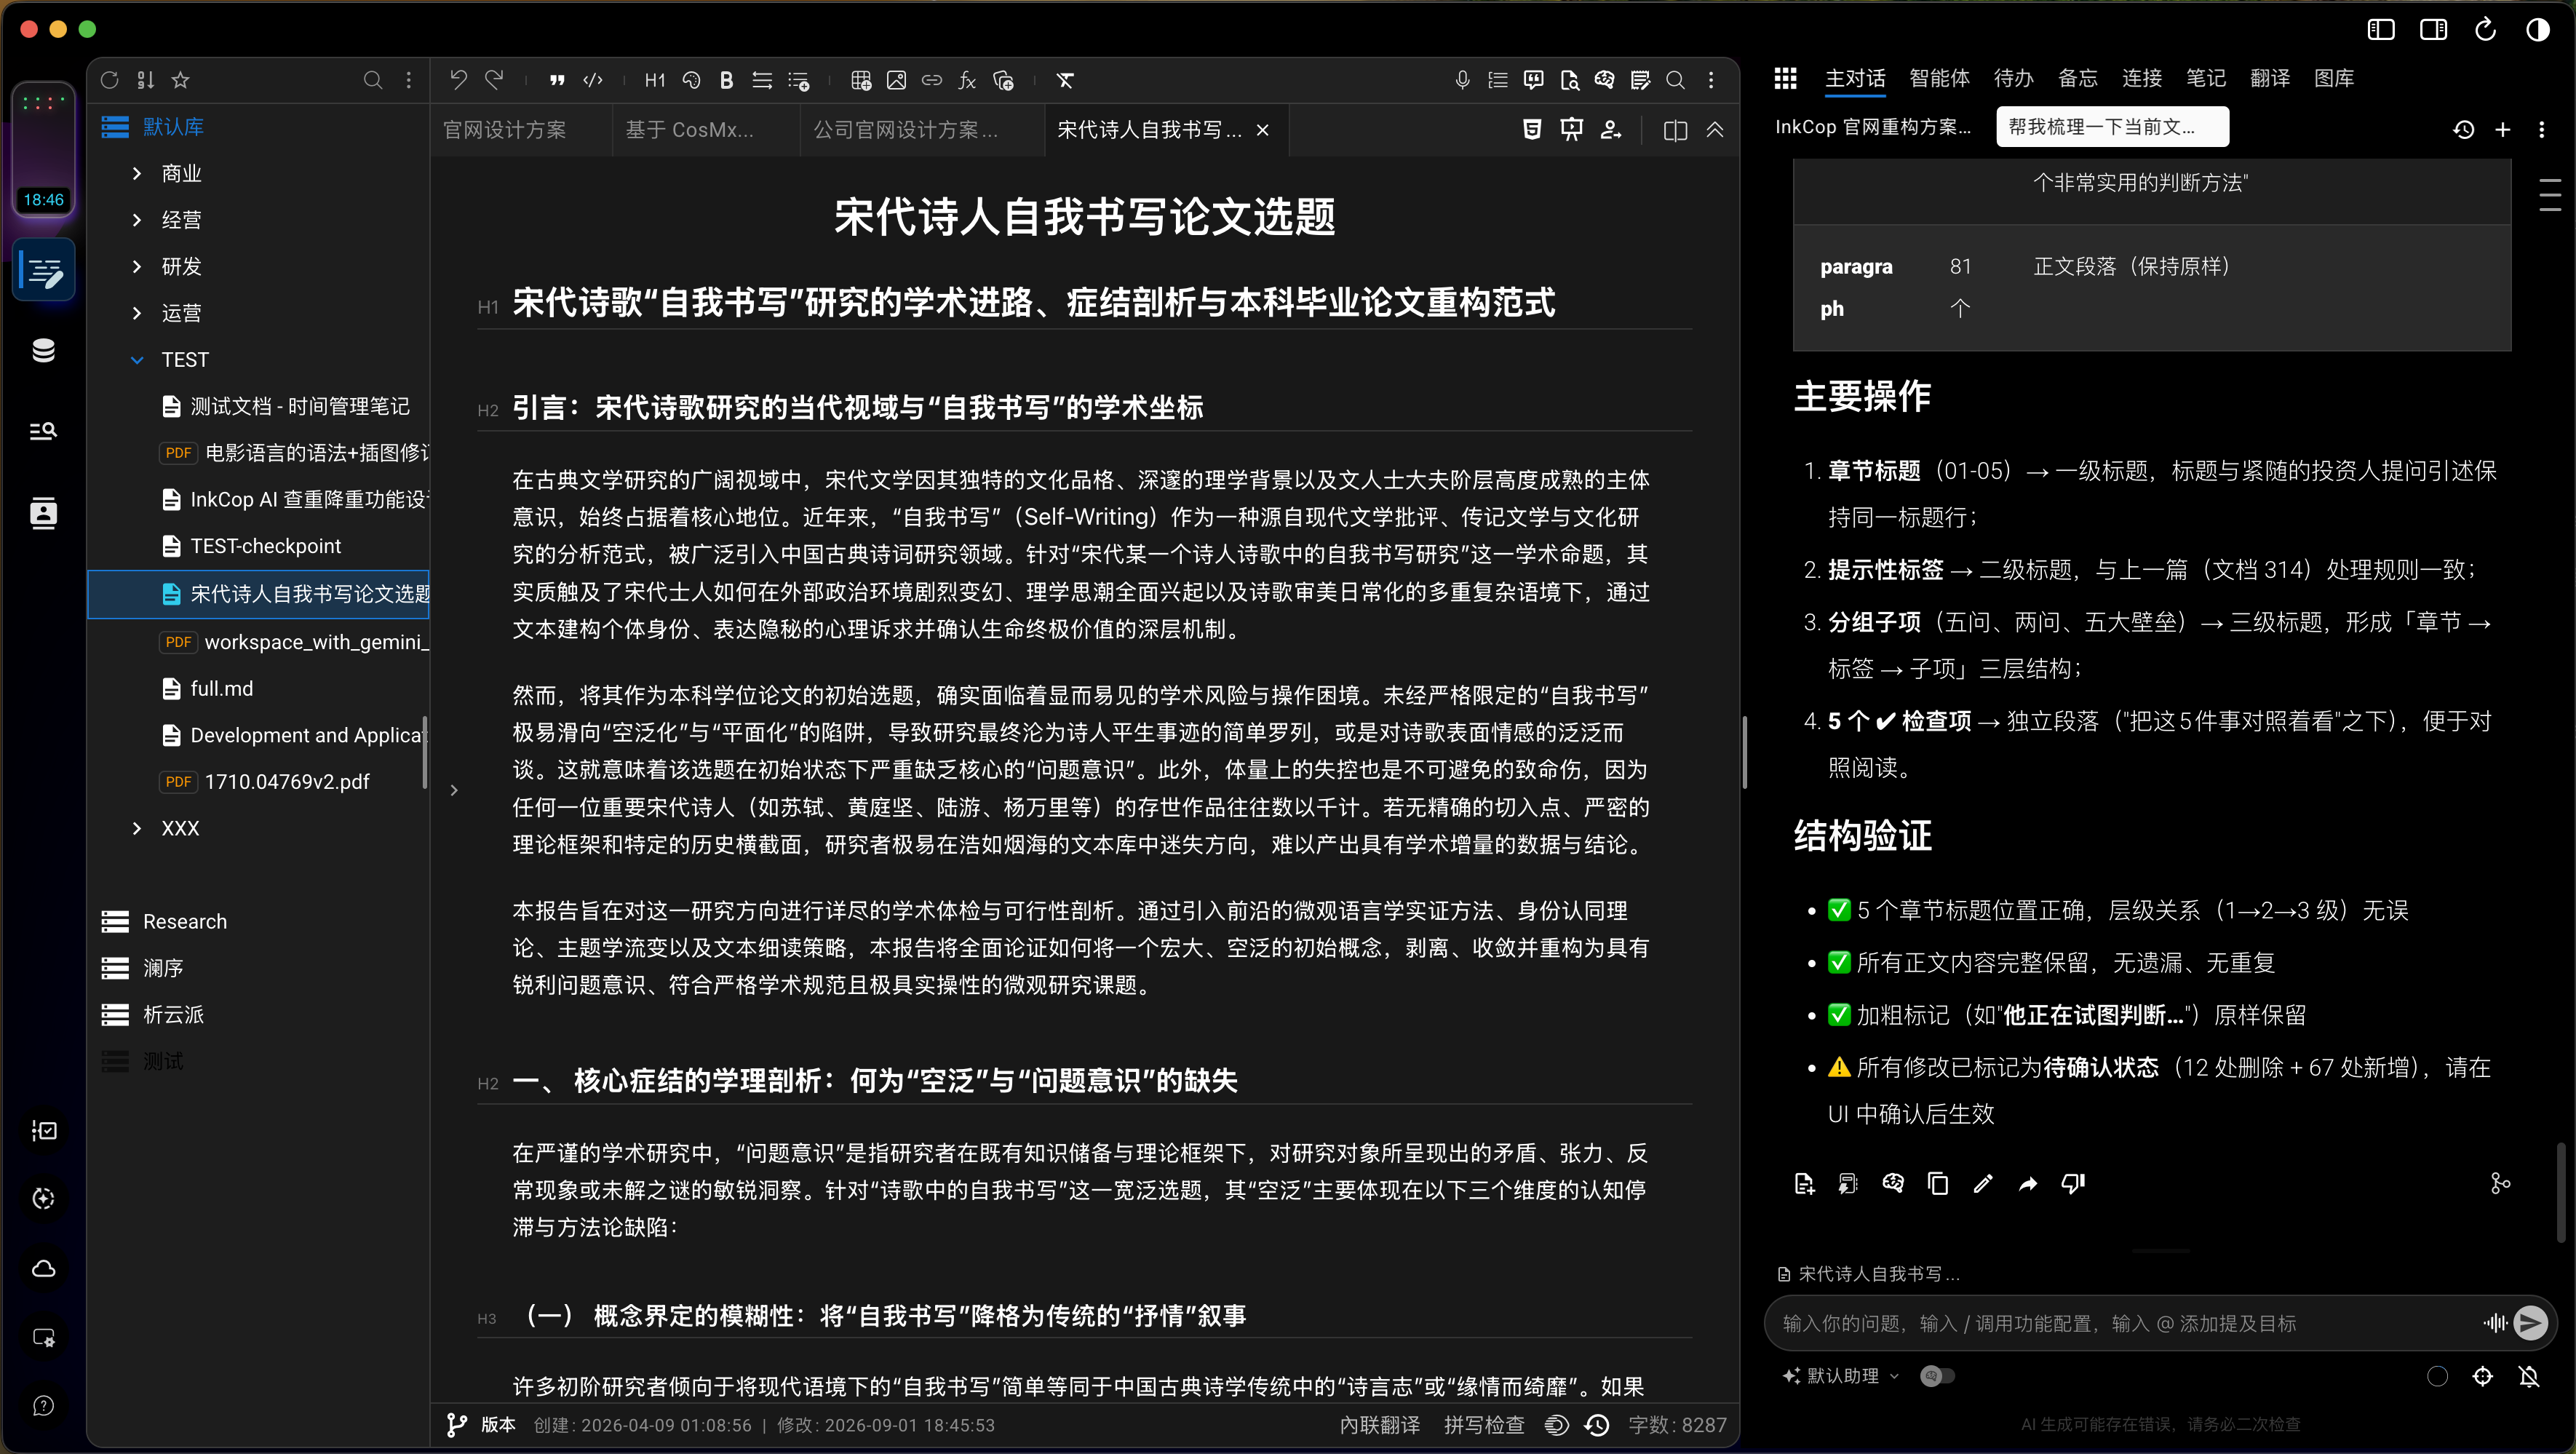Switch to the 基于 CosMx... document tab
The image size is (2576, 1454).
(x=690, y=130)
